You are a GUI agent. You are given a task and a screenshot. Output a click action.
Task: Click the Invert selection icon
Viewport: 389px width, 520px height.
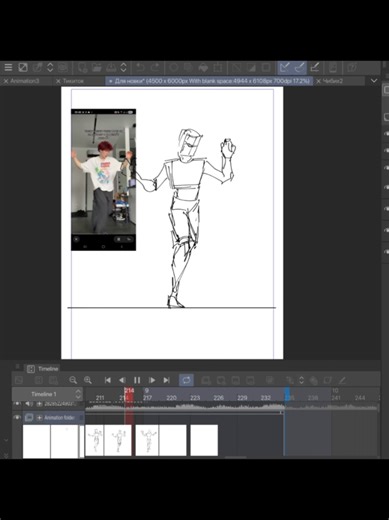(x=251, y=68)
